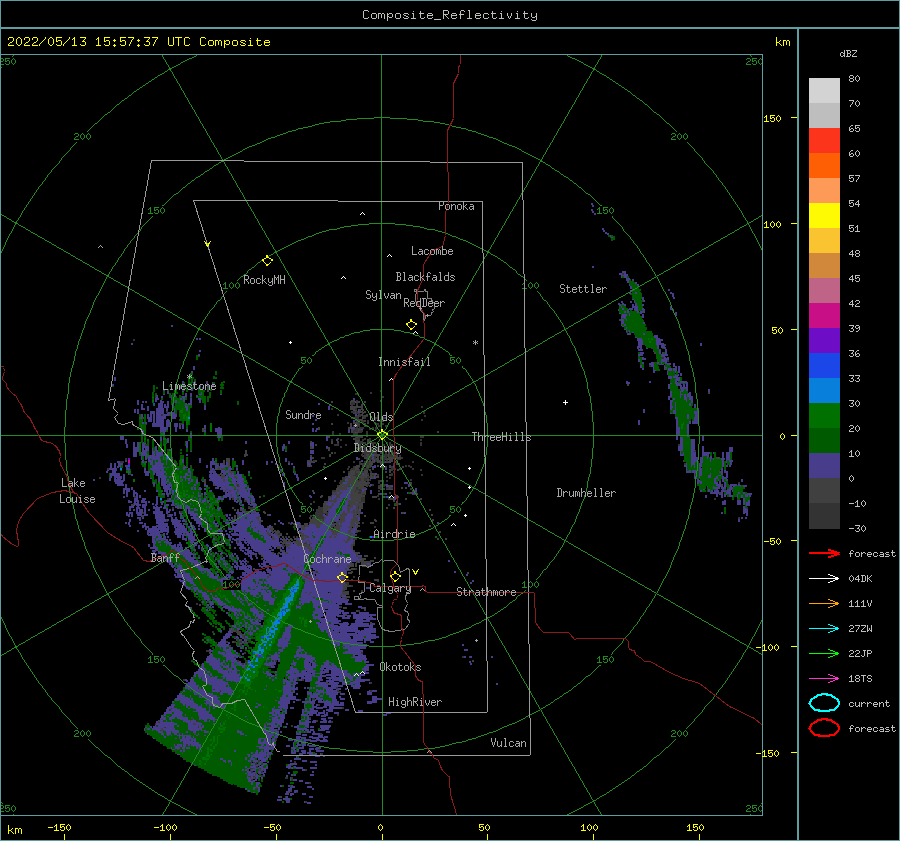The width and height of the screenshot is (900, 841).
Task: Click the 18TS legend label
Action: (860, 679)
